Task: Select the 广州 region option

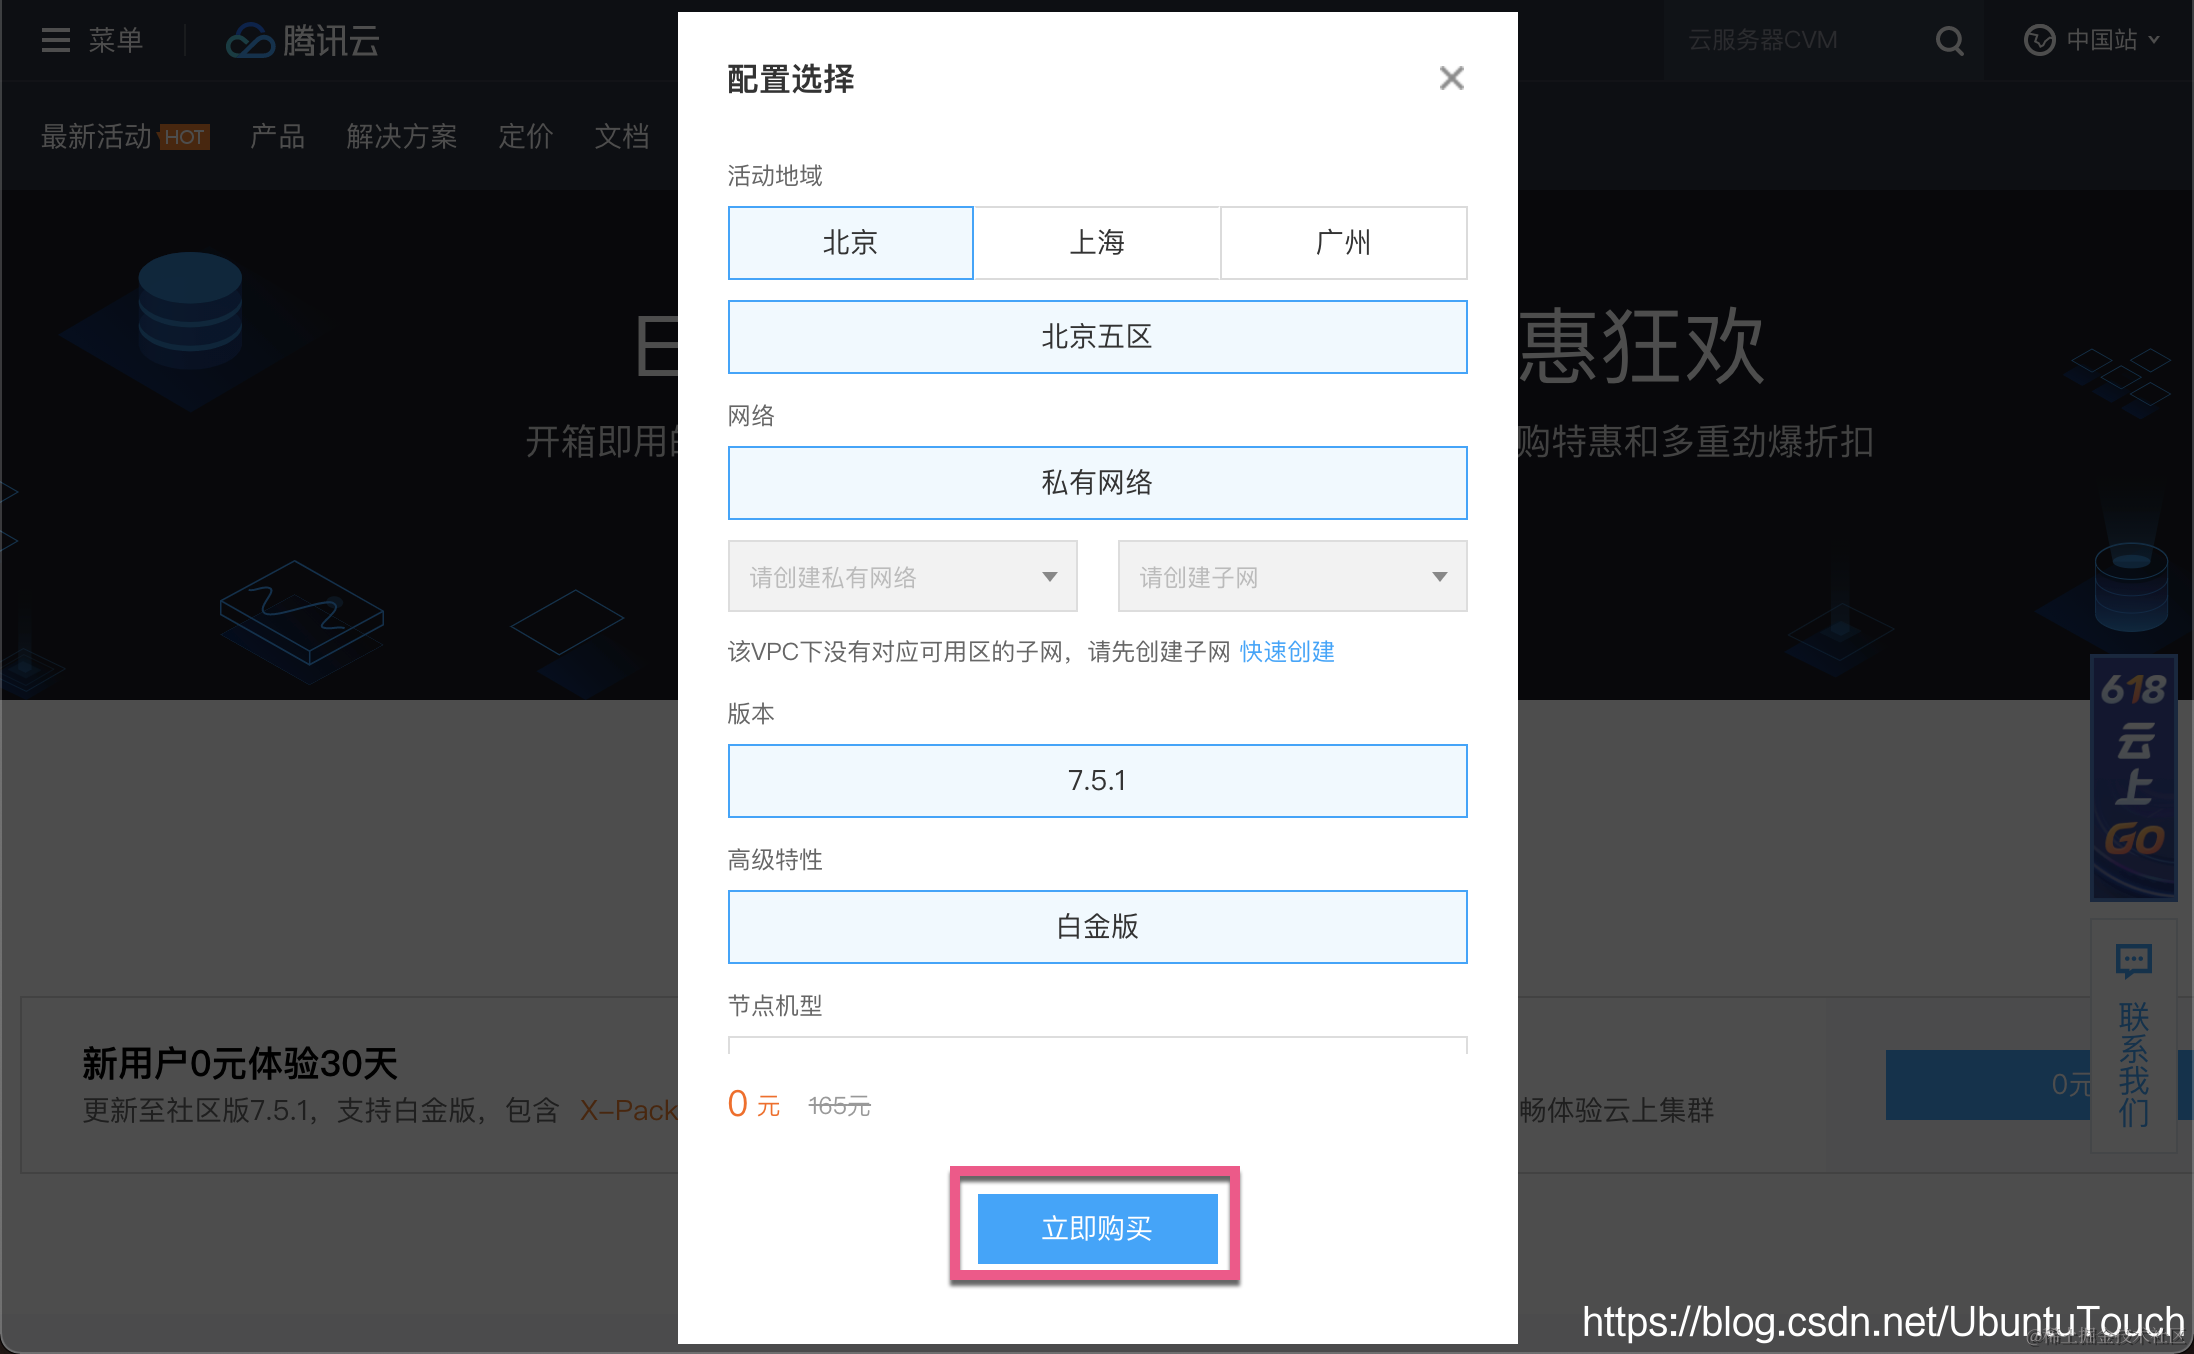Action: click(x=1344, y=243)
